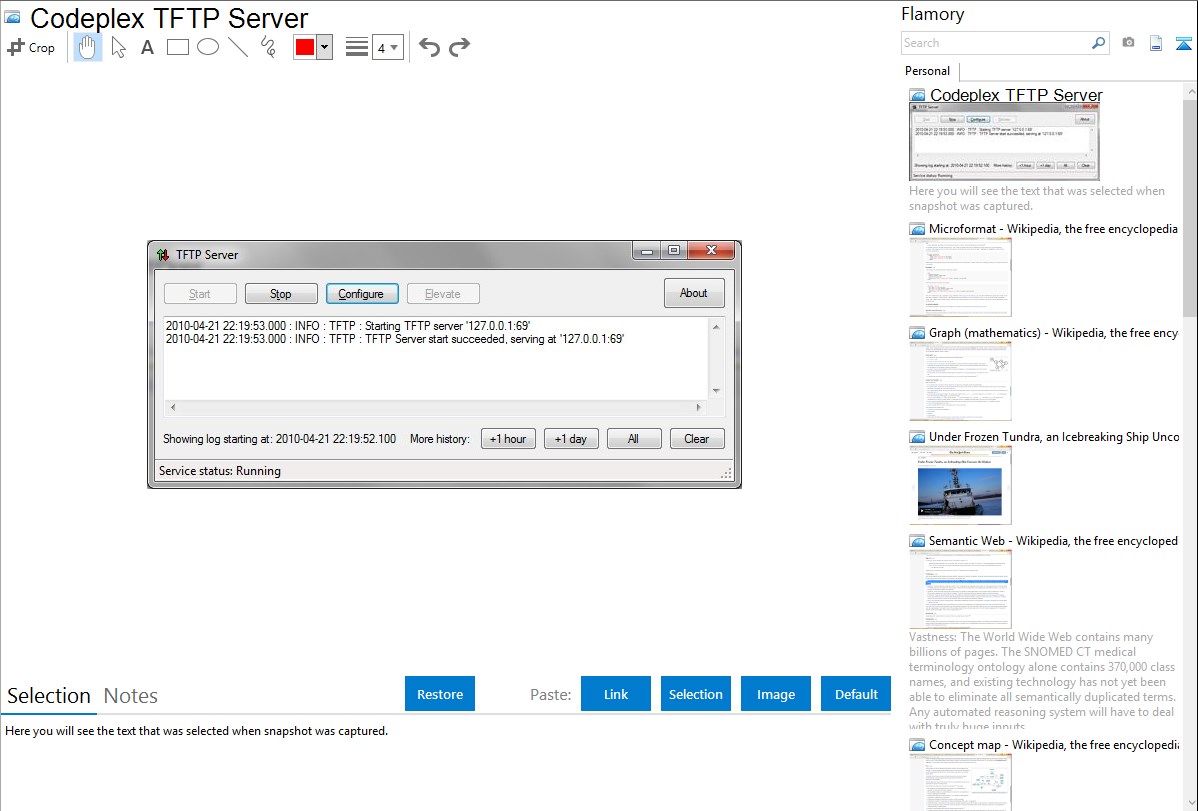Image resolution: width=1198 pixels, height=811 pixels.
Task: Click the icon beside Microformat snapshot title
Action: (917, 229)
